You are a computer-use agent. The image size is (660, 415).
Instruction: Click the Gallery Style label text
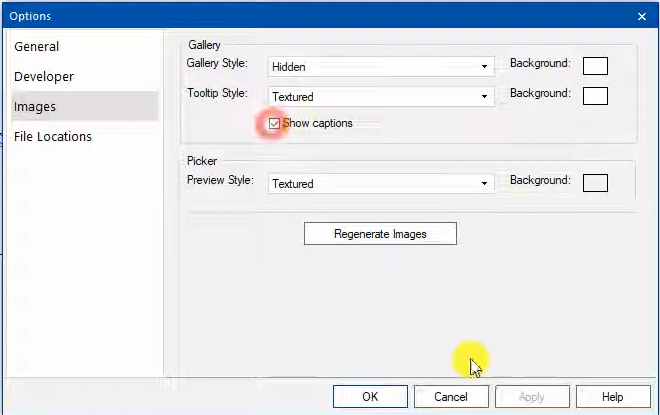(217, 64)
